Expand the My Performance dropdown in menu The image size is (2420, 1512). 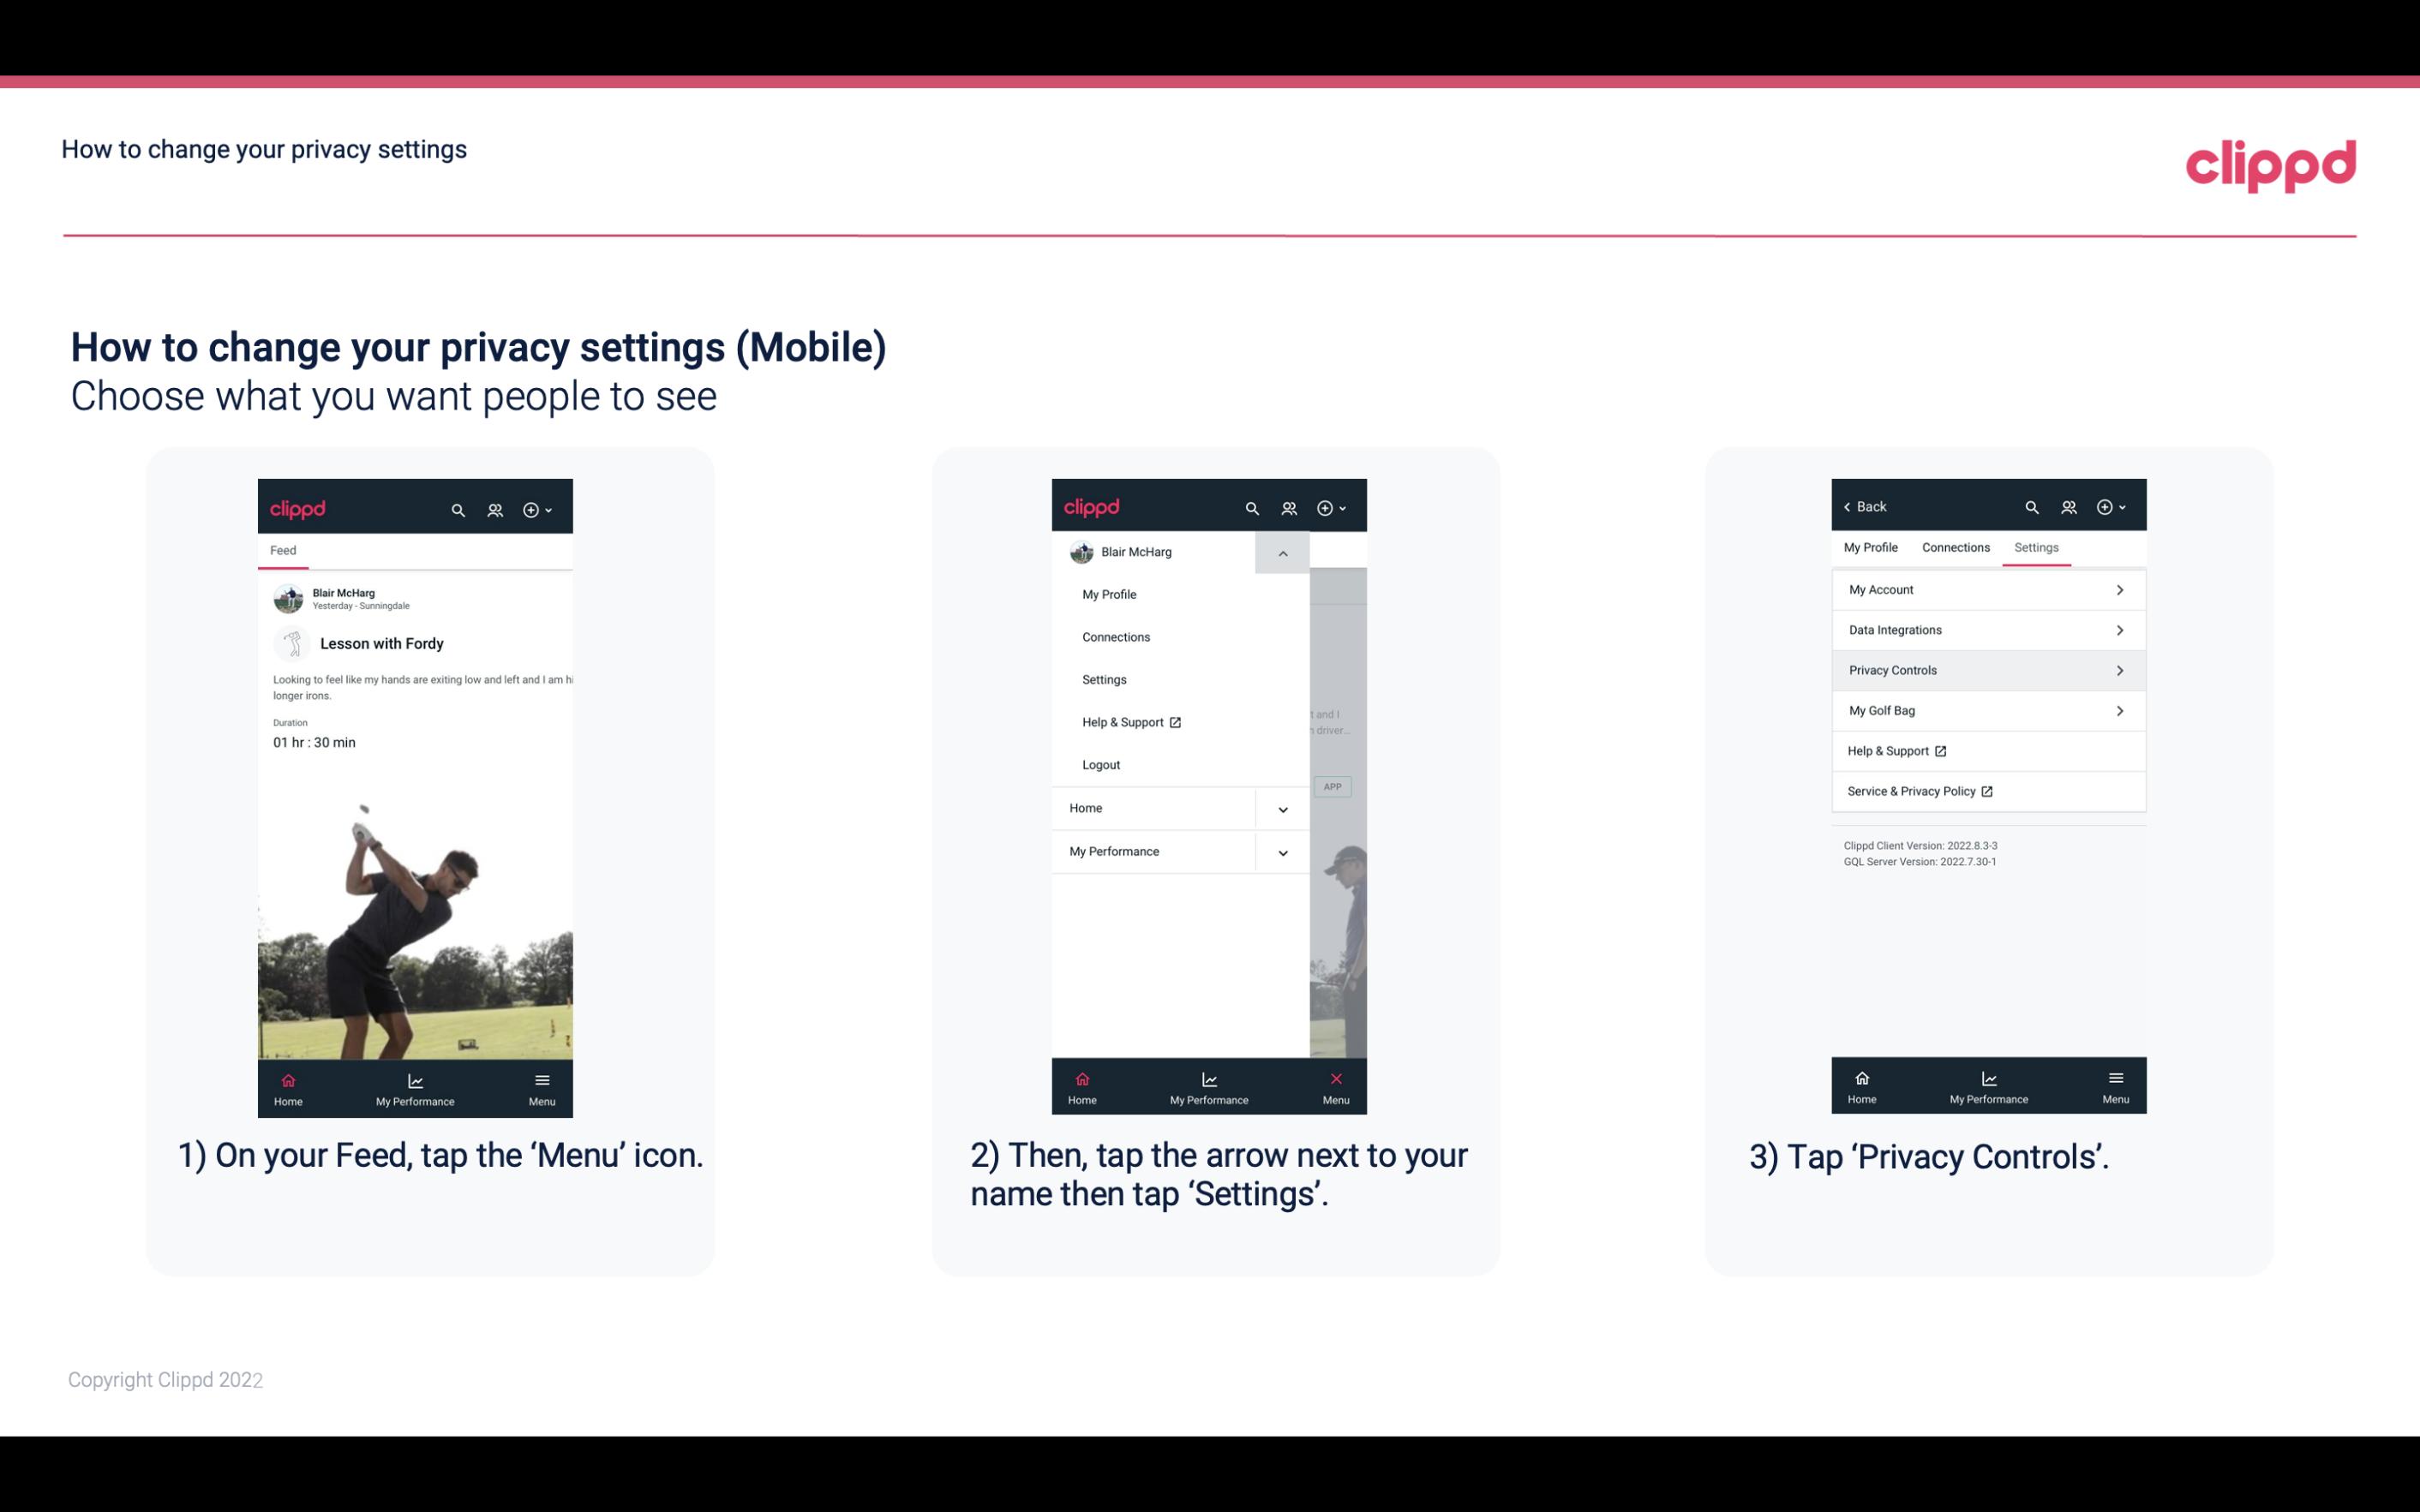1282,852
